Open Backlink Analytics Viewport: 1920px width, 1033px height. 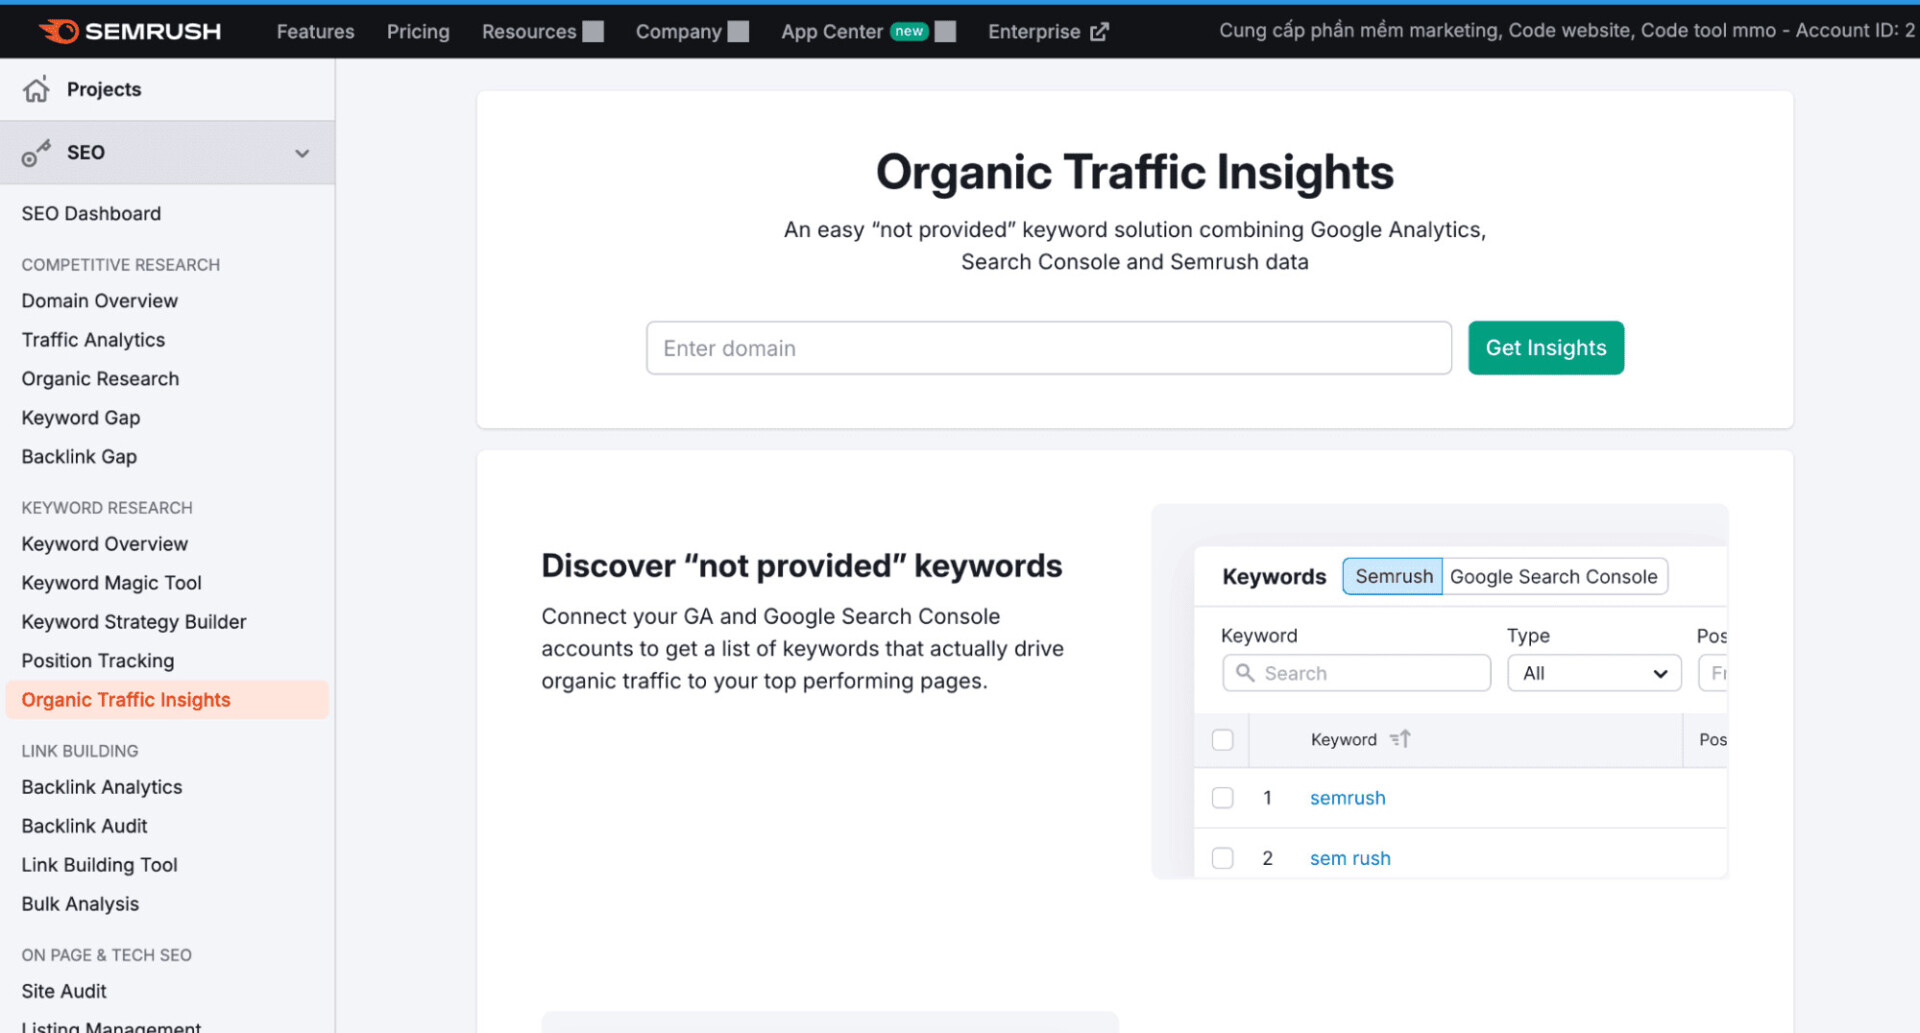tap(102, 787)
